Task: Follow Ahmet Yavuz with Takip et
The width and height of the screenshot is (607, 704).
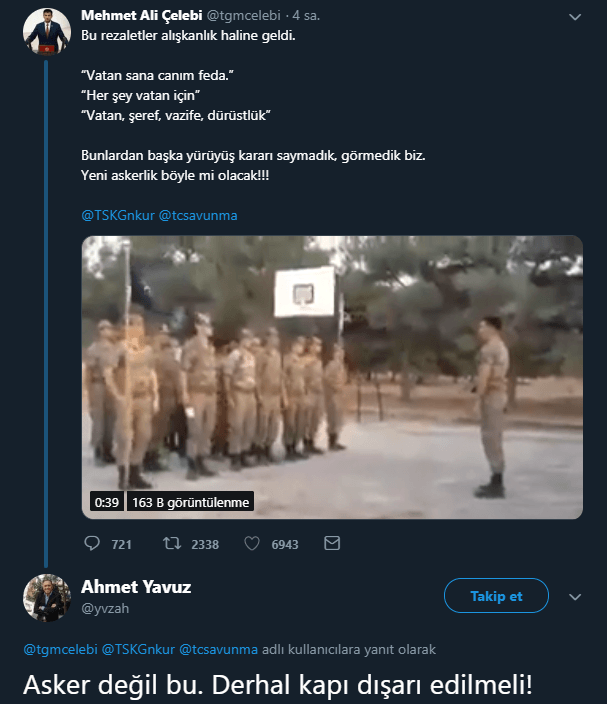Action: tap(496, 596)
